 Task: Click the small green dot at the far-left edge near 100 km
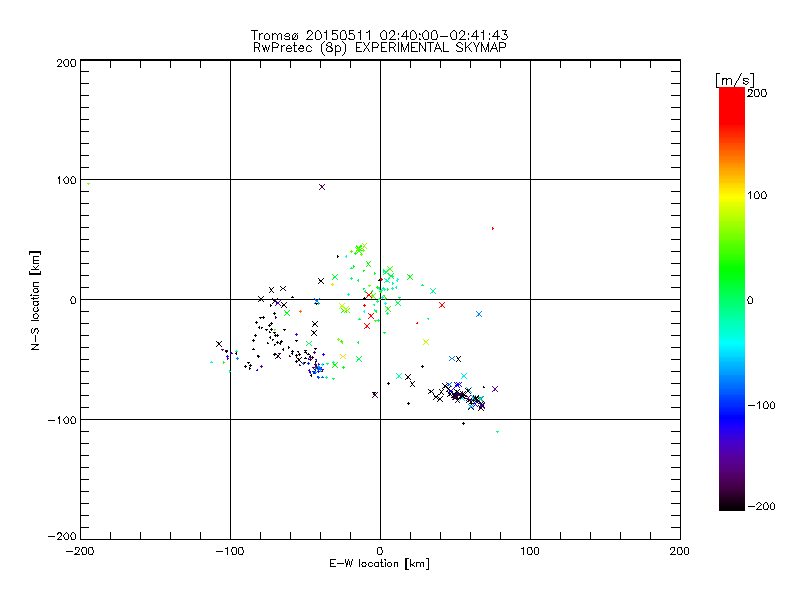pos(88,184)
